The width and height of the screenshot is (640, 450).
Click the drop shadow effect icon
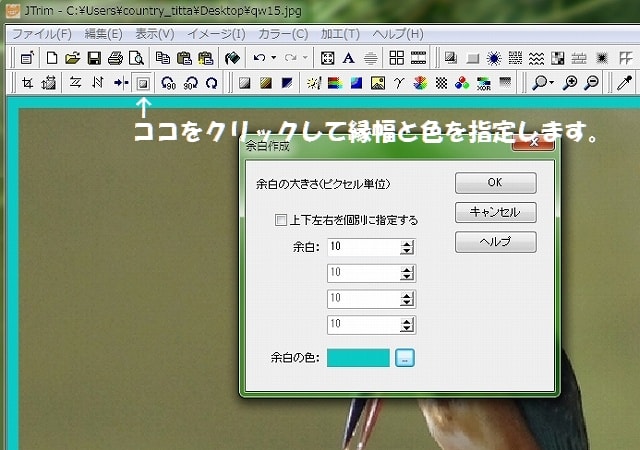pos(451,58)
